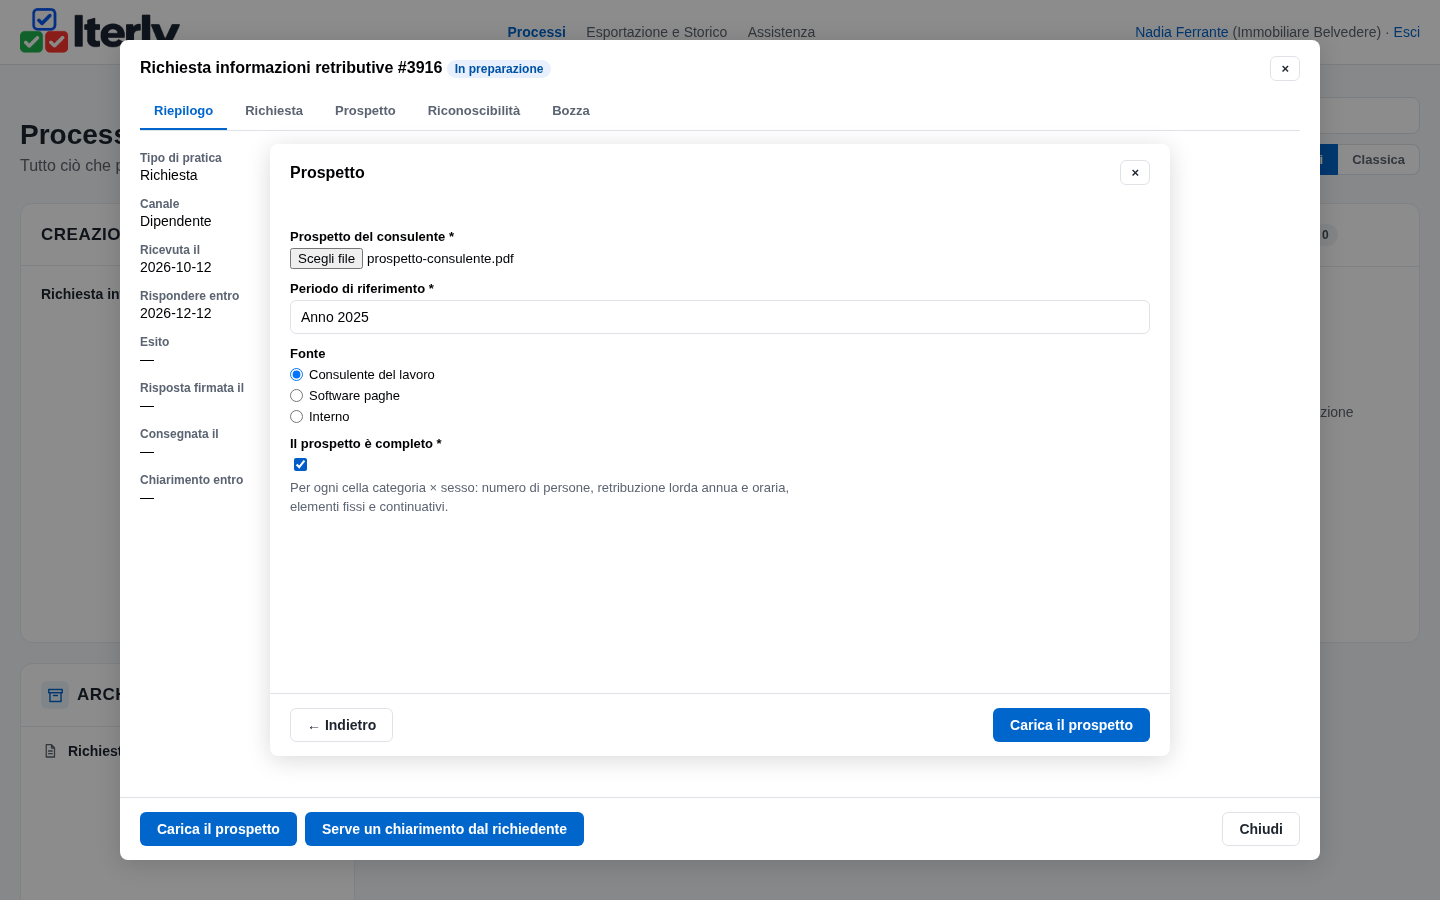Click the Canale value Dipendente
The width and height of the screenshot is (1440, 900).
[x=176, y=221]
